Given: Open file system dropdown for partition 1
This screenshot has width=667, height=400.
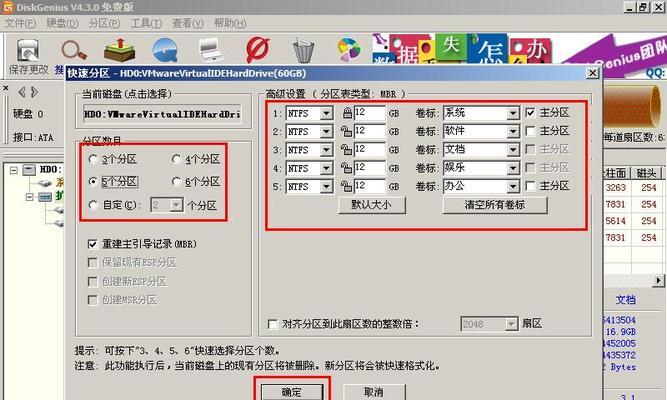Looking at the screenshot, I should click(x=326, y=114).
